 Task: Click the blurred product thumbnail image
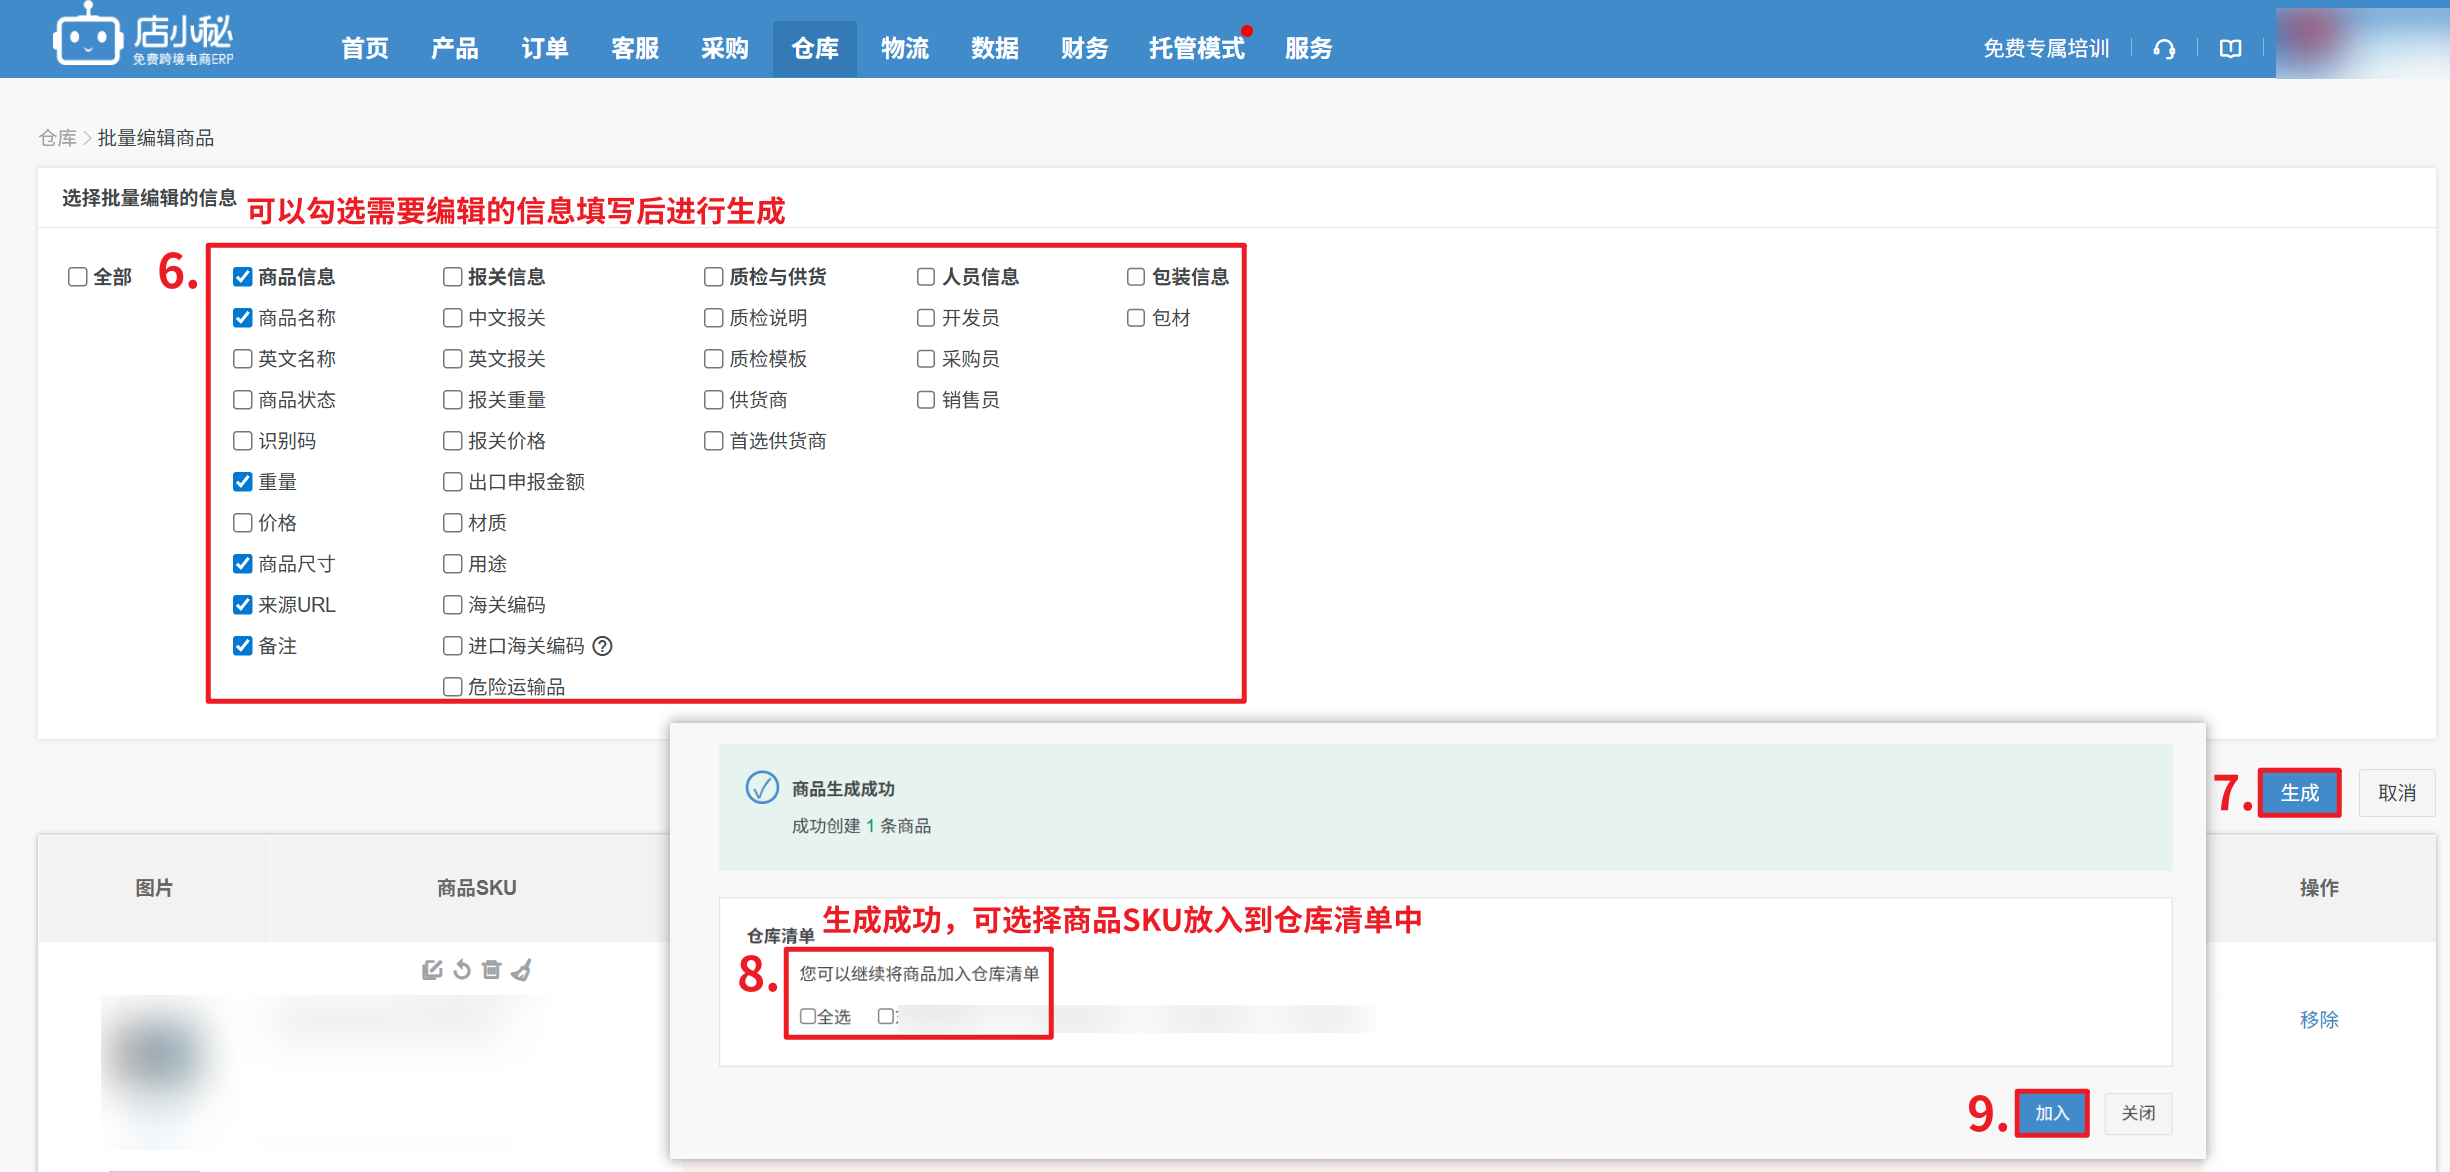[160, 1060]
